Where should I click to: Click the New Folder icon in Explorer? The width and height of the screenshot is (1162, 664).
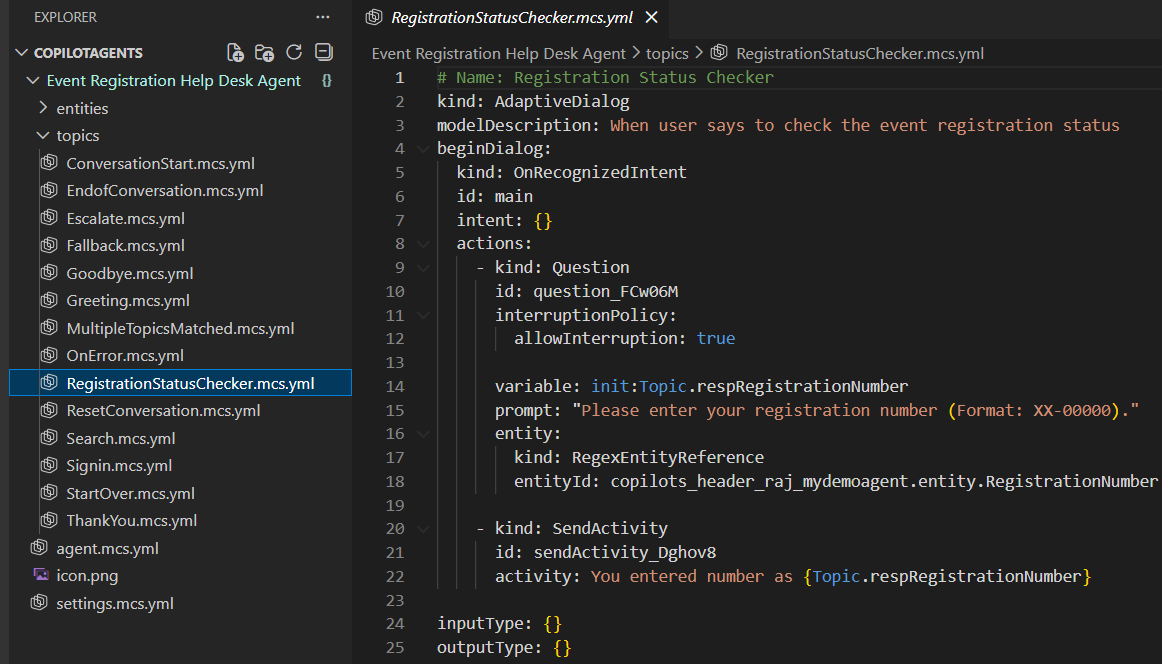264,53
